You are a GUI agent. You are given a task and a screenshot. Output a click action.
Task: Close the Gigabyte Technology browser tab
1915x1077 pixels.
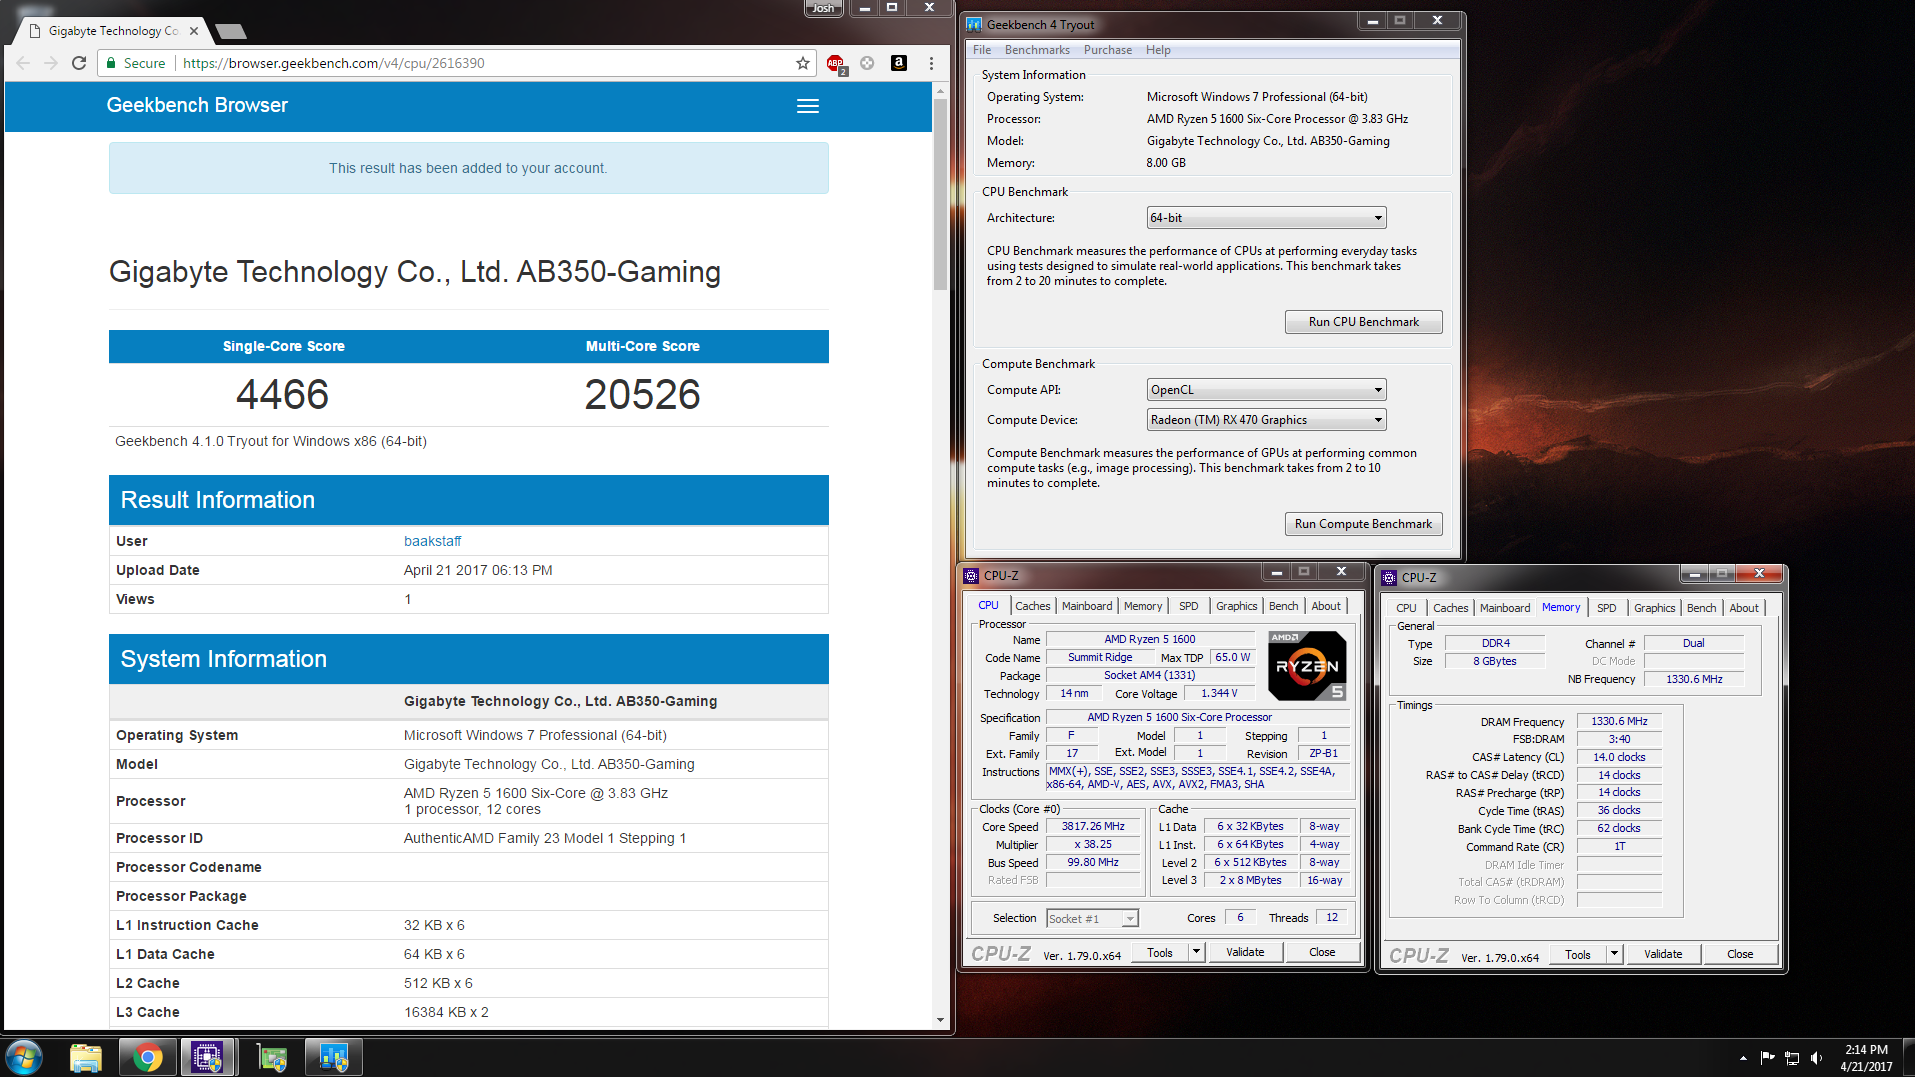(194, 31)
